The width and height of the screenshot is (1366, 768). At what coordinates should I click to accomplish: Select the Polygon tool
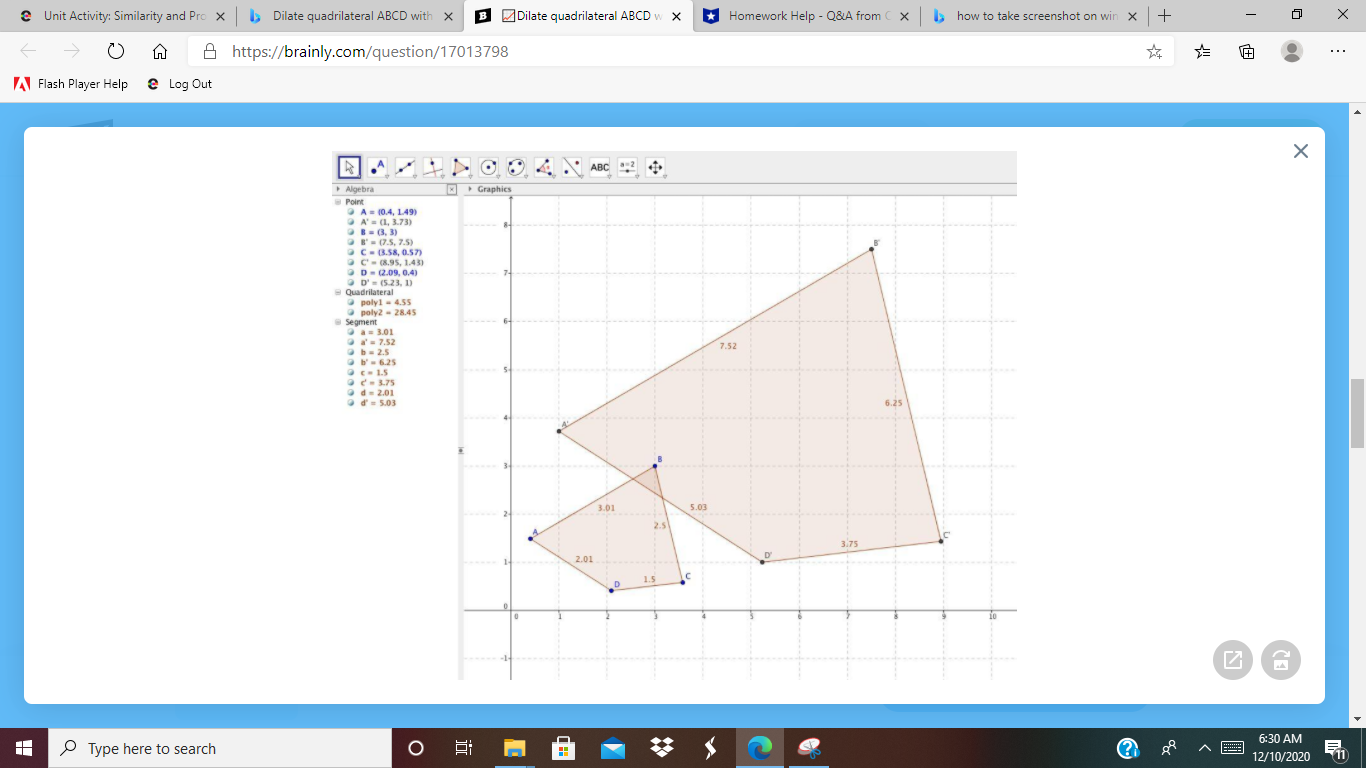460,167
